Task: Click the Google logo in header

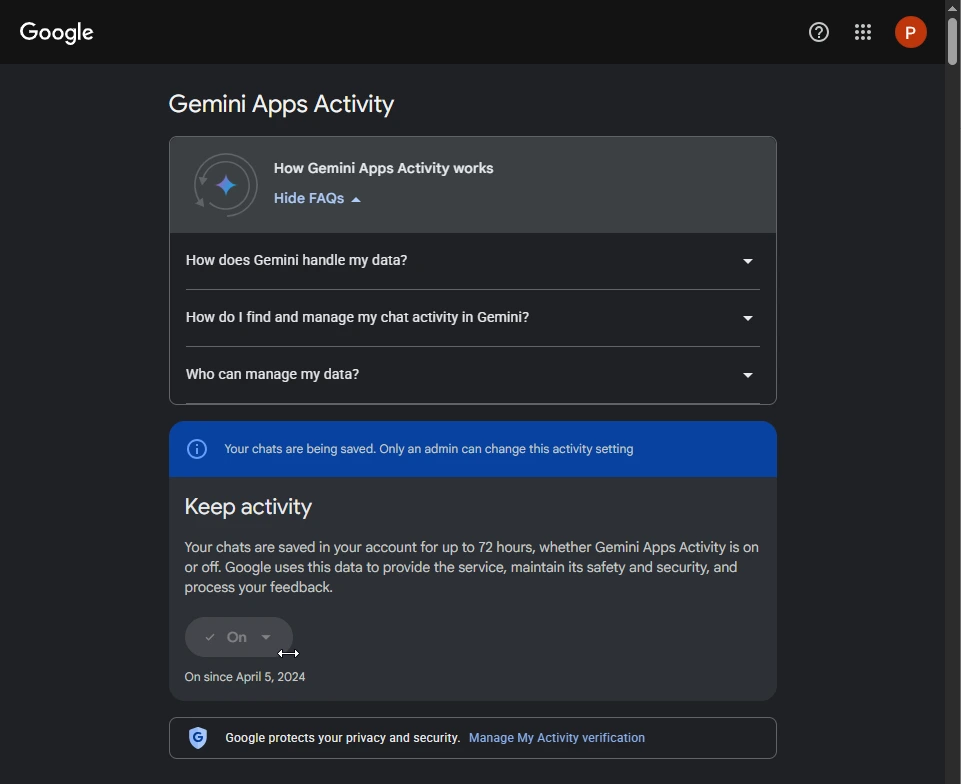Action: tap(56, 32)
